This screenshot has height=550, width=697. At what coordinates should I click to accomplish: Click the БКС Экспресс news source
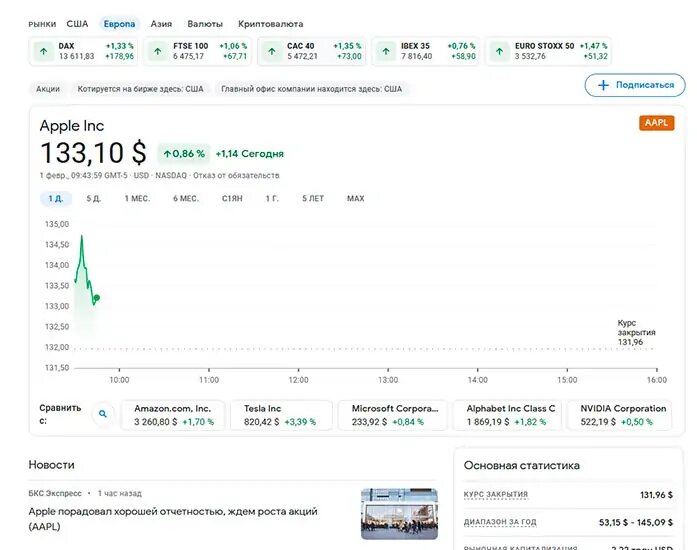point(55,494)
